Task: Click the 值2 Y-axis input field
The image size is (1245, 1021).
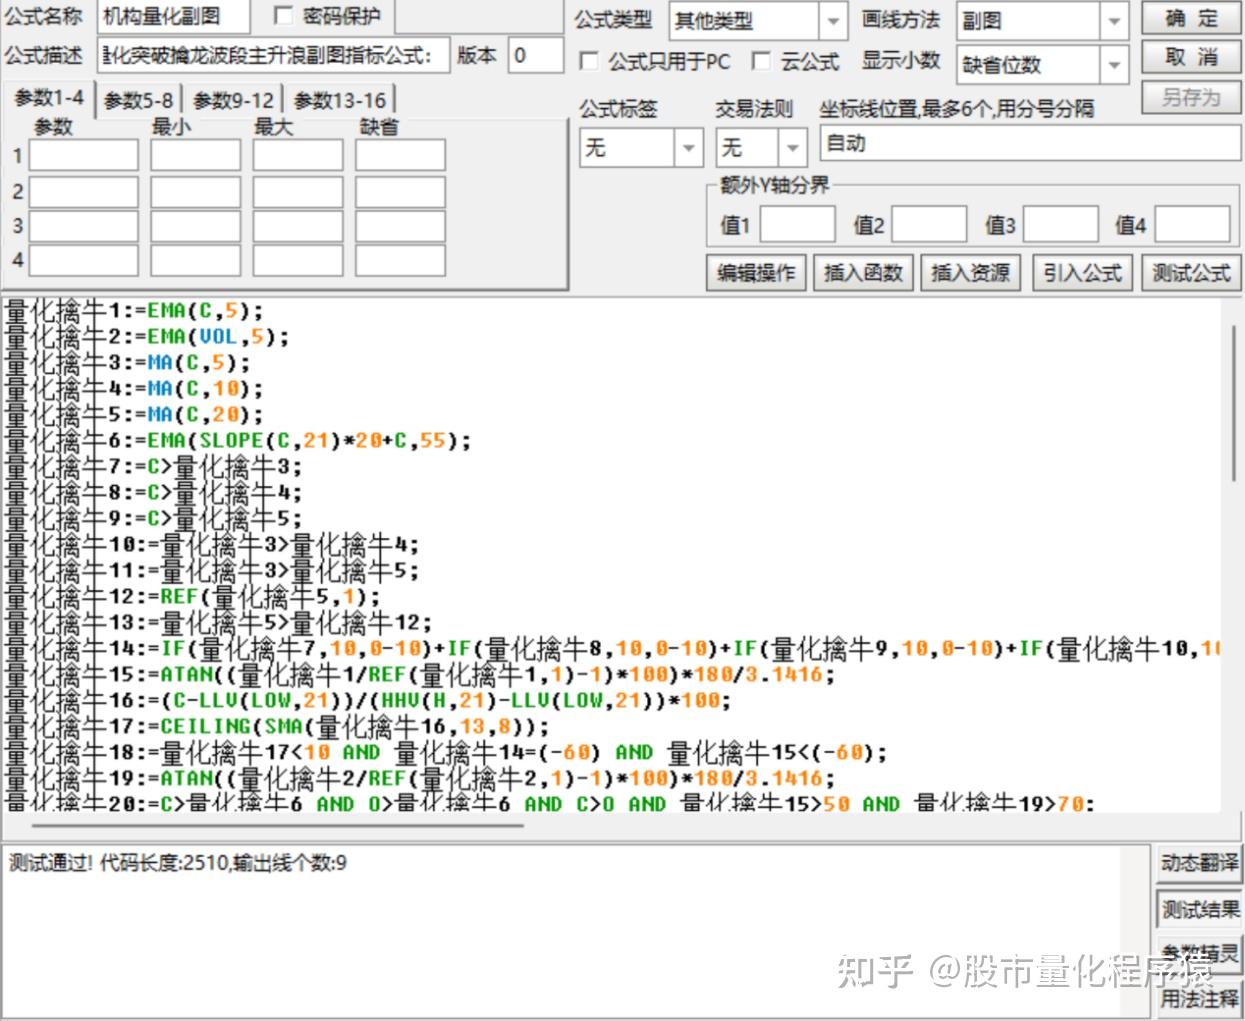Action: coord(929,225)
